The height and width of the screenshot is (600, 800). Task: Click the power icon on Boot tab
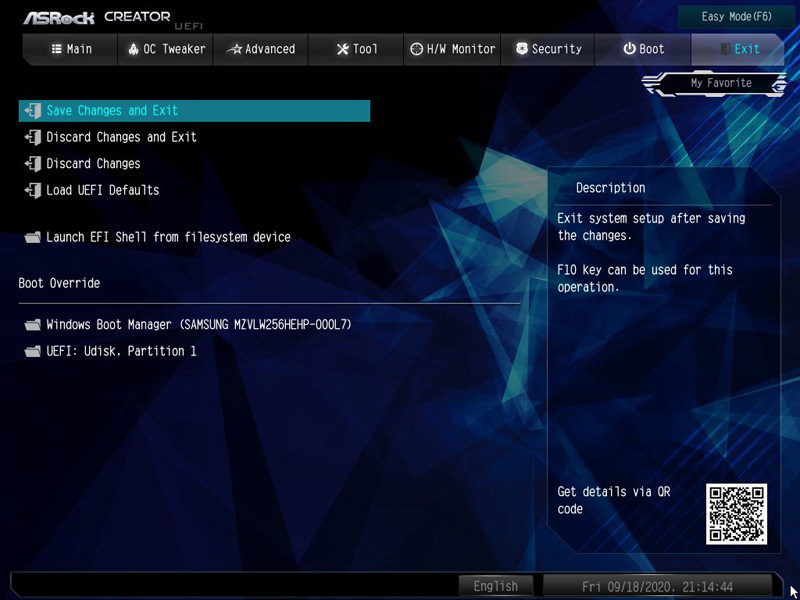pyautogui.click(x=630, y=49)
